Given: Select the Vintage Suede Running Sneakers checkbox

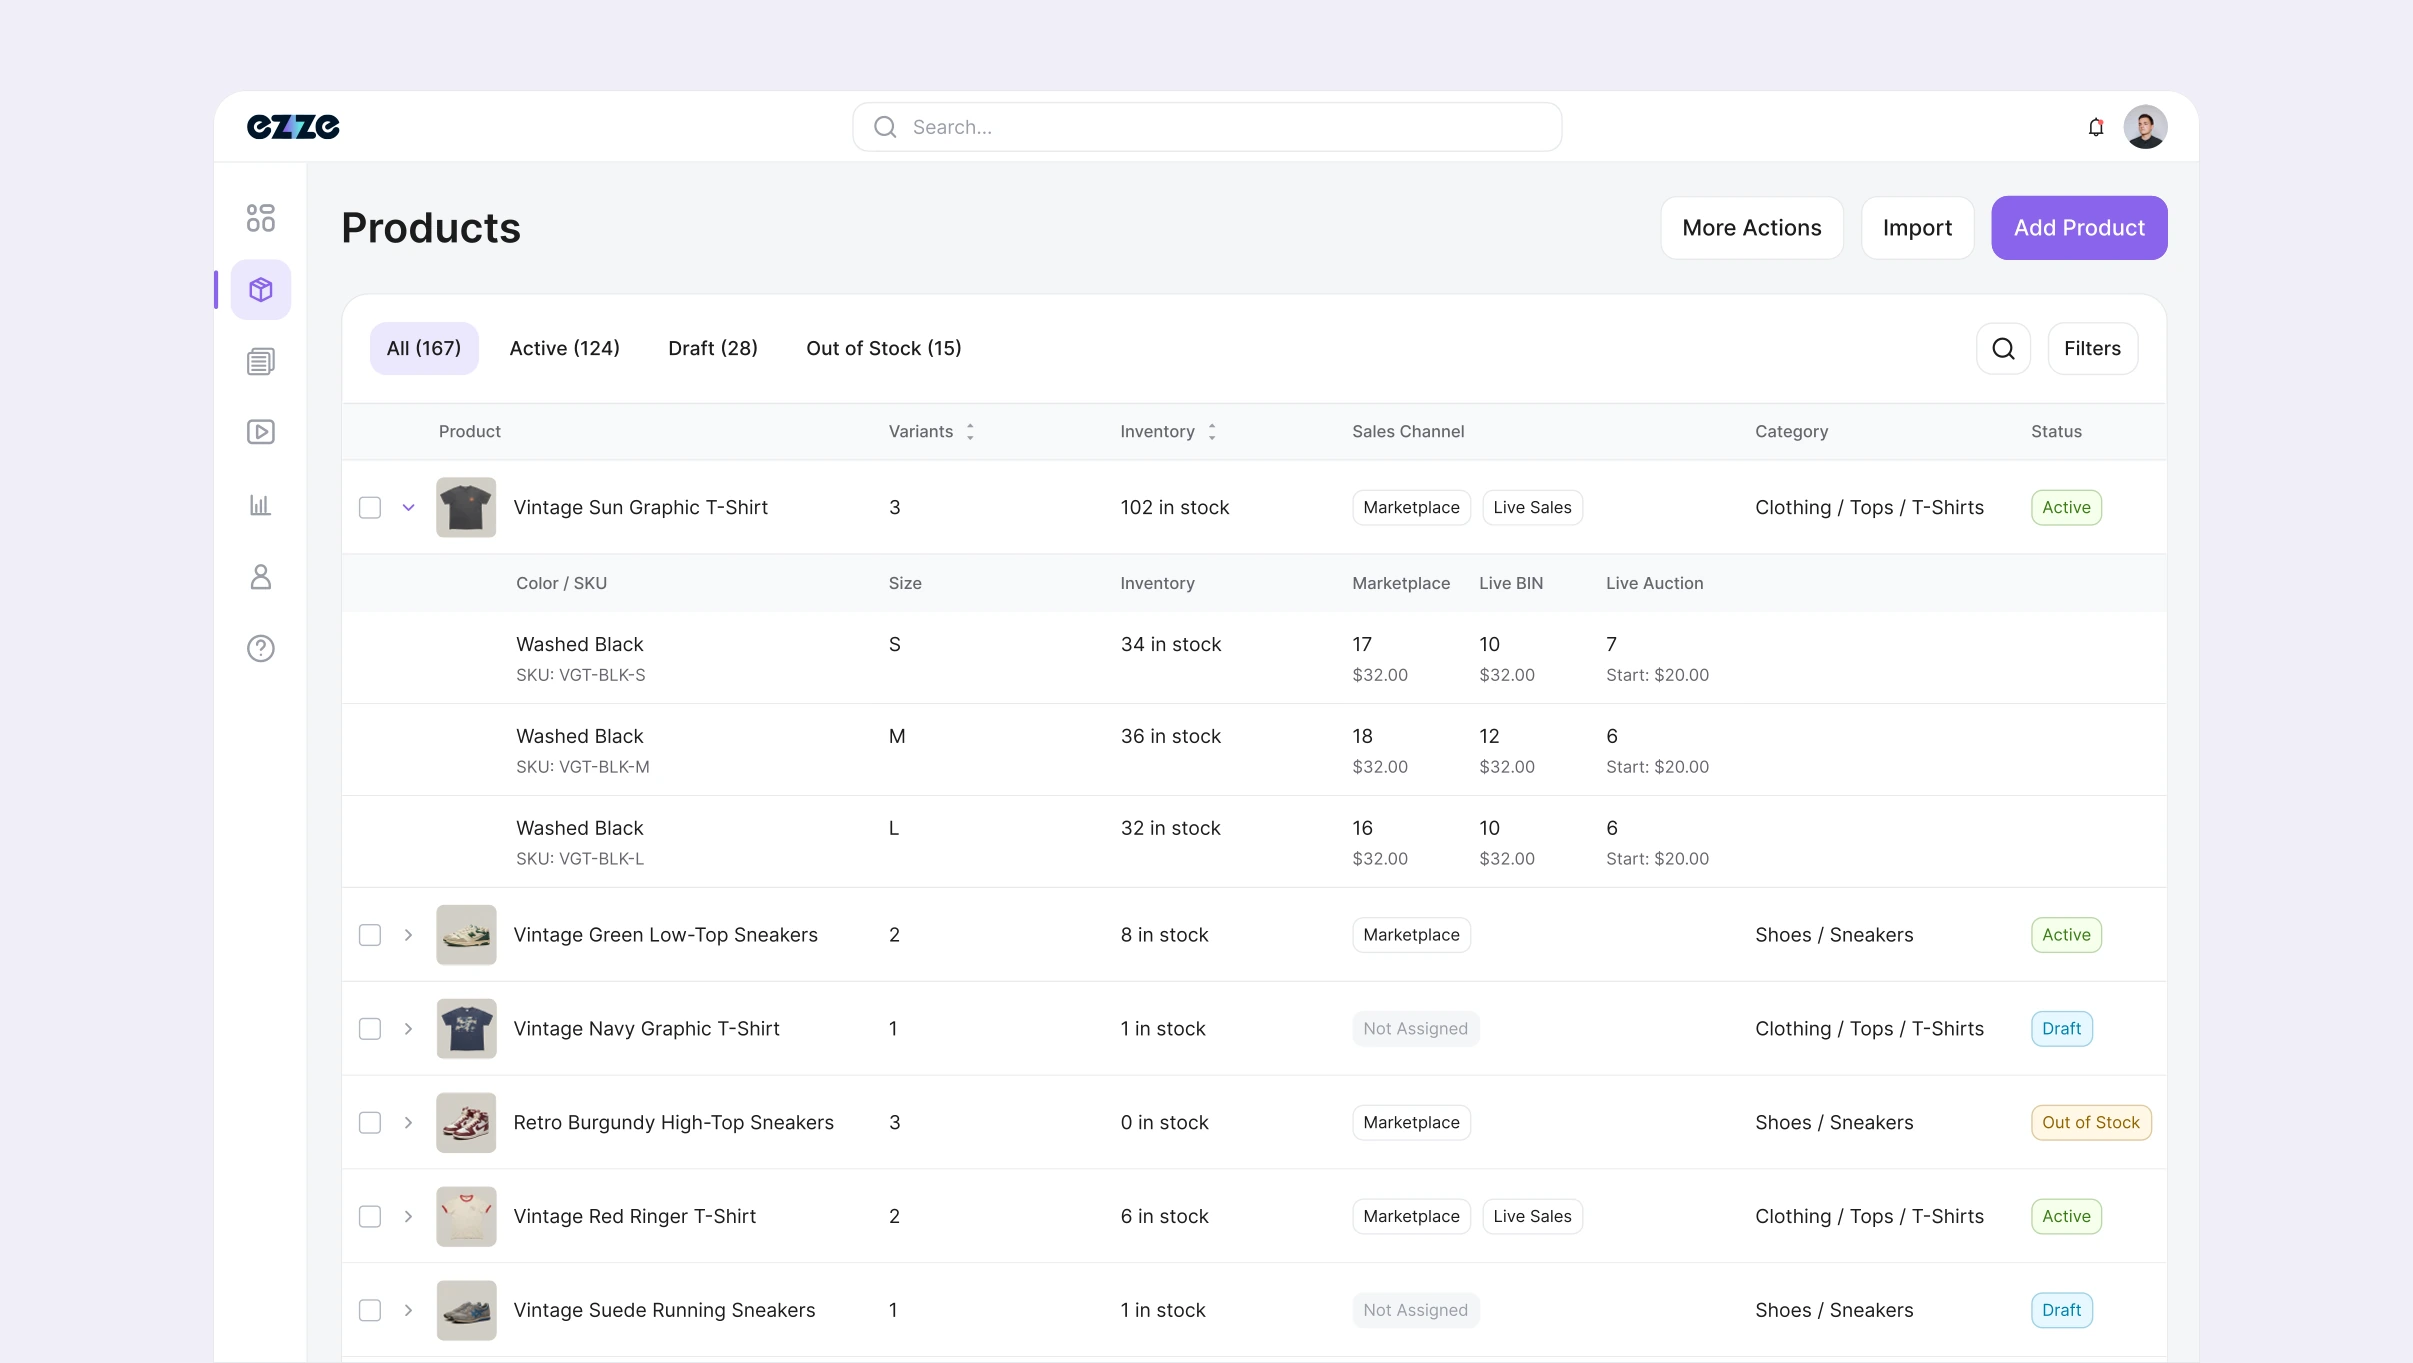Looking at the screenshot, I should click(370, 1311).
